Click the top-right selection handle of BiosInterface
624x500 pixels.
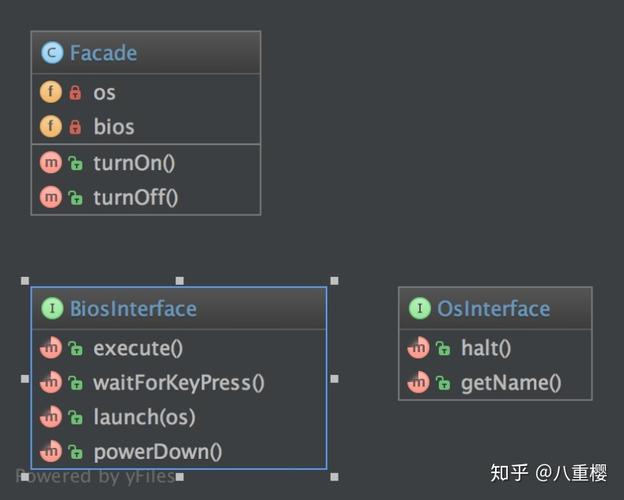pyautogui.click(x=335, y=281)
